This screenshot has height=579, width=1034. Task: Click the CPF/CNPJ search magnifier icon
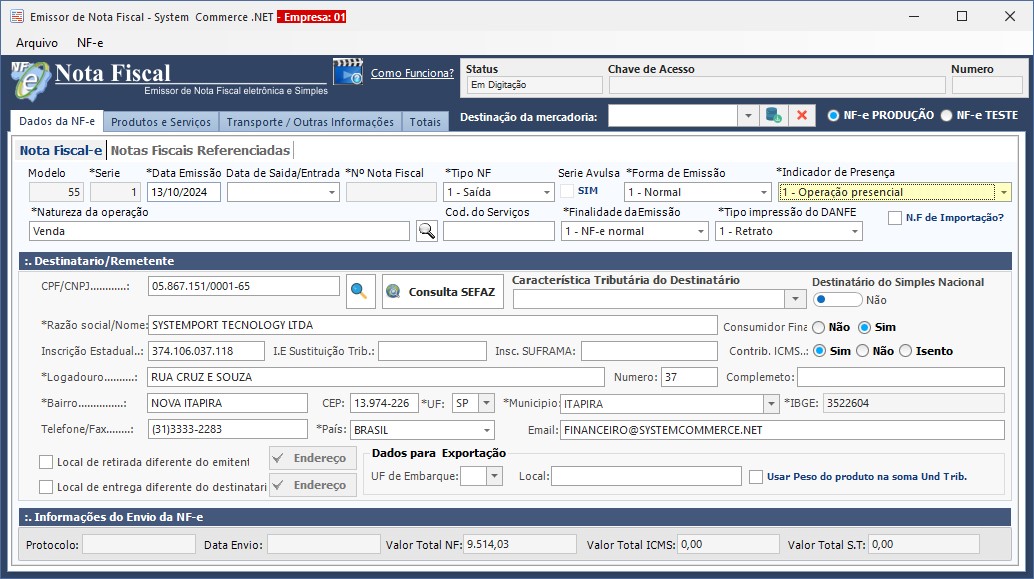pos(358,291)
